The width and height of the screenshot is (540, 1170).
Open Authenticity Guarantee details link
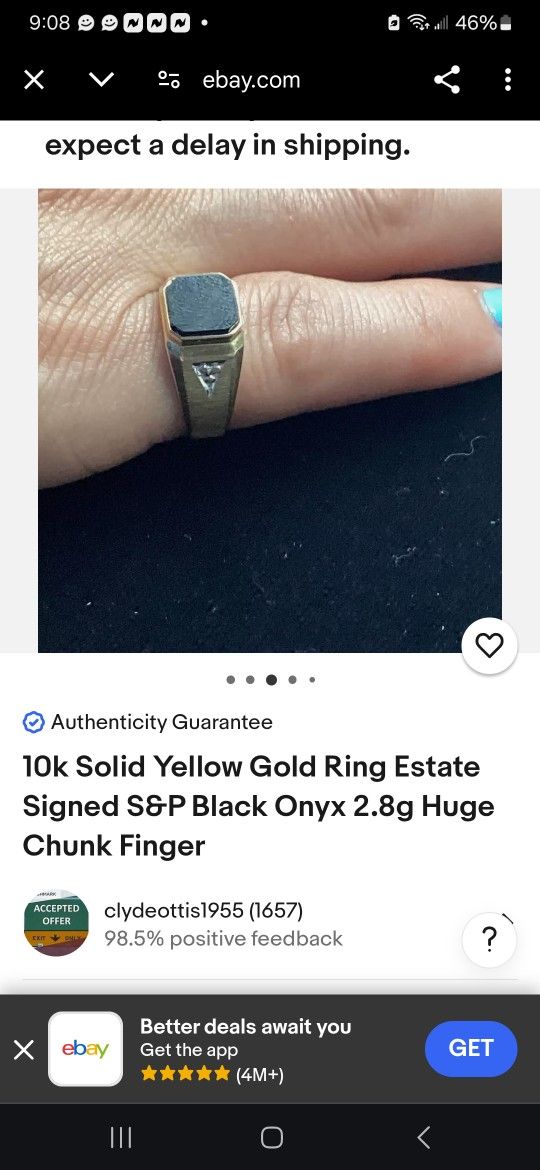[x=162, y=722]
